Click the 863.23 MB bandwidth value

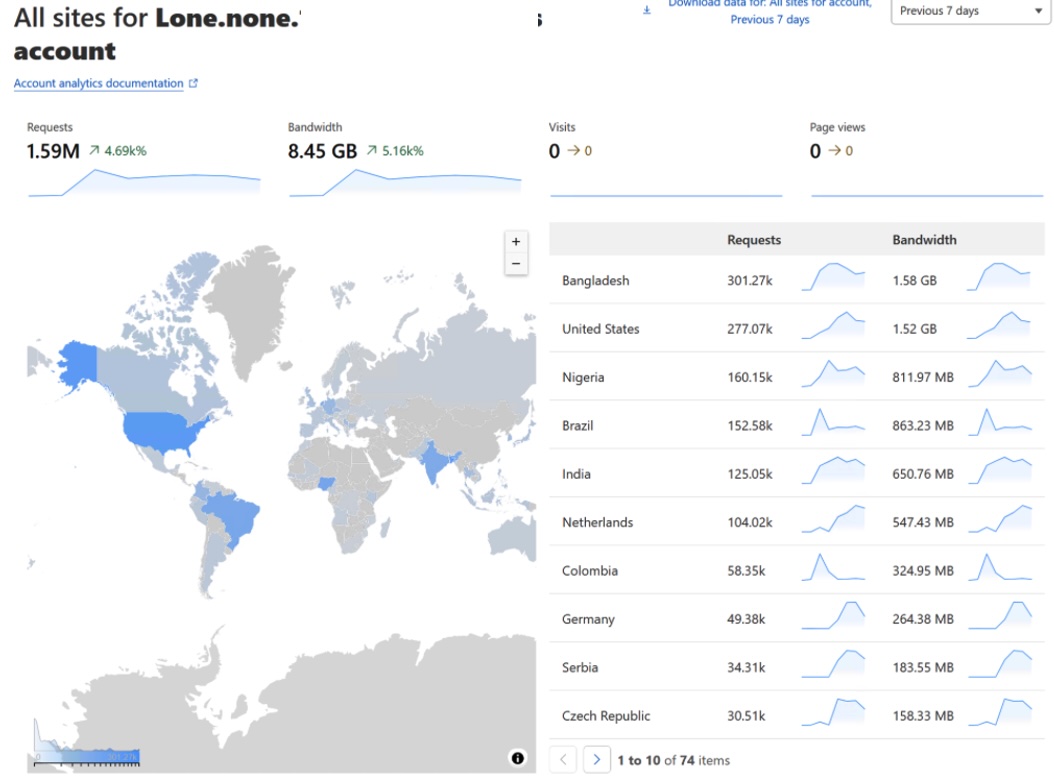pos(923,426)
